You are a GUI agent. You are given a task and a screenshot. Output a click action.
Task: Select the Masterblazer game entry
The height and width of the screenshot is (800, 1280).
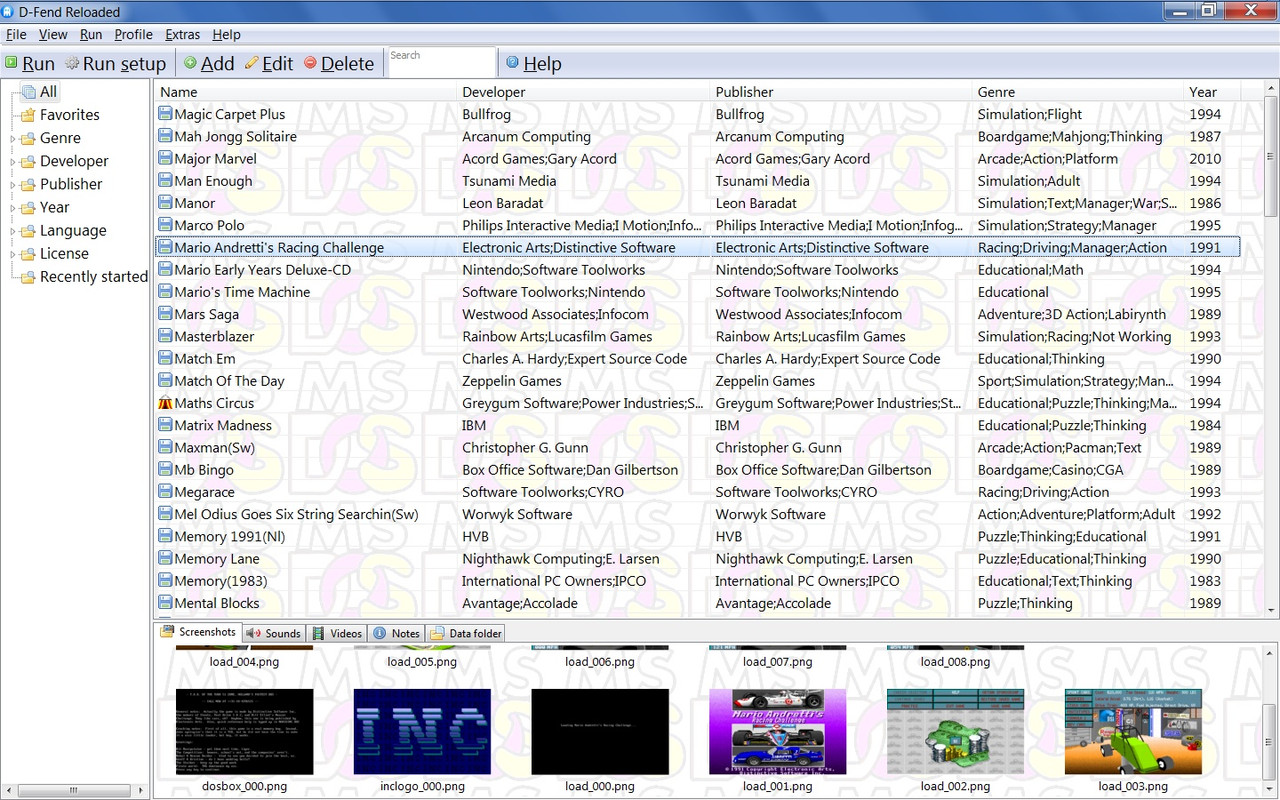(214, 336)
